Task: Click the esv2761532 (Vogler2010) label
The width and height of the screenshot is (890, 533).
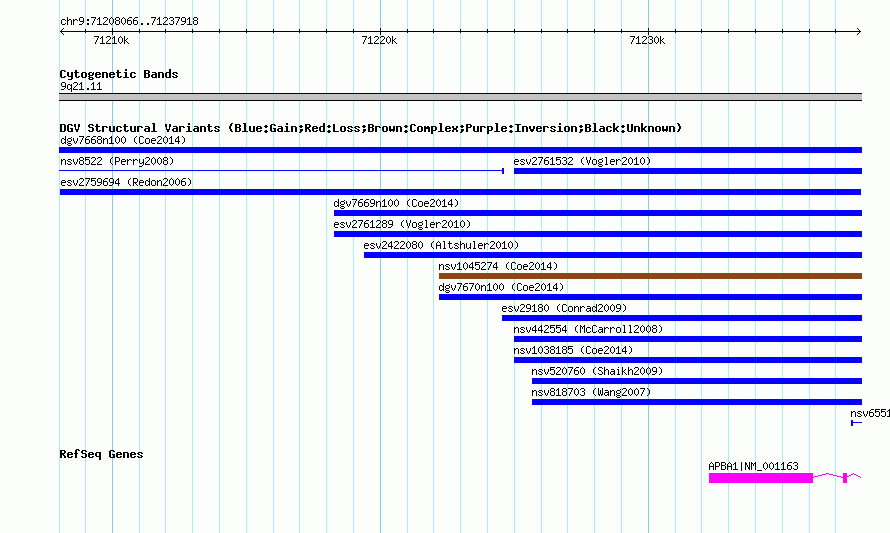Action: (582, 161)
